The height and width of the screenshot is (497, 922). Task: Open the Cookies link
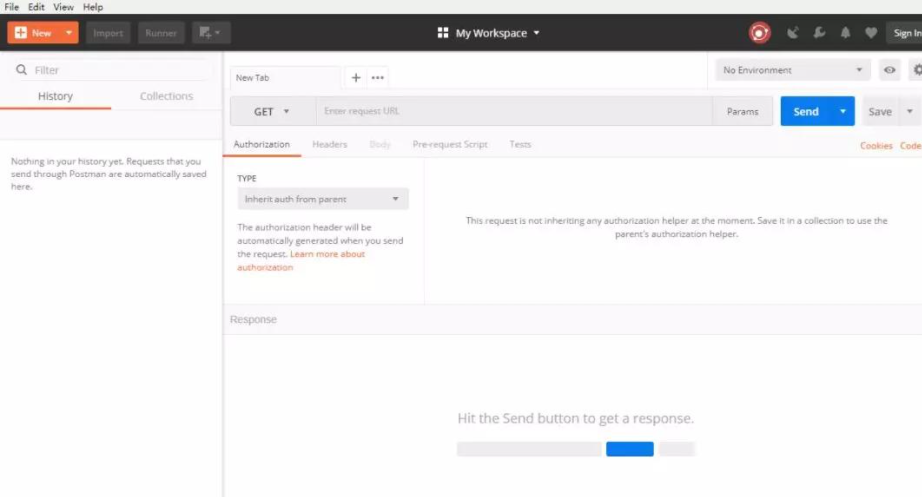tap(876, 146)
